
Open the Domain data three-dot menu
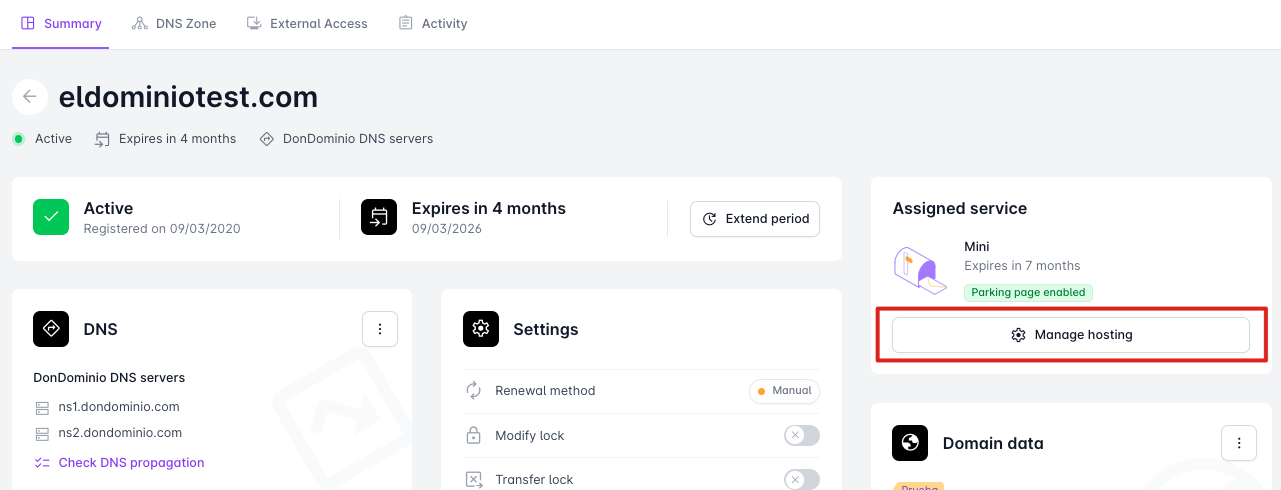1239,443
